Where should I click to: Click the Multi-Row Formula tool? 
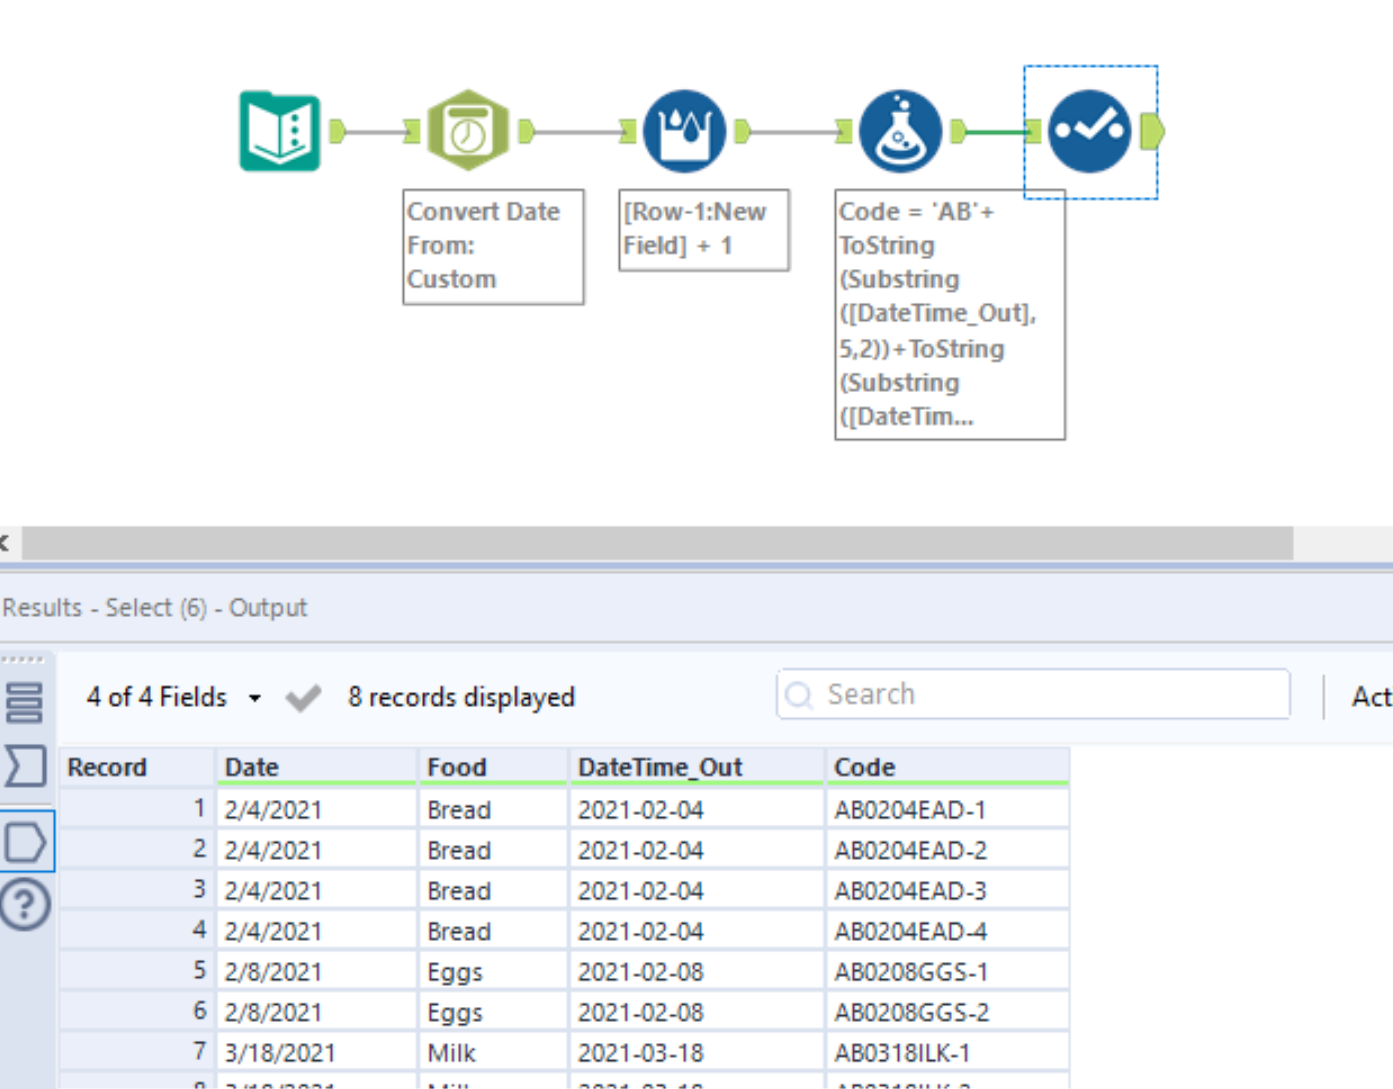(x=685, y=130)
